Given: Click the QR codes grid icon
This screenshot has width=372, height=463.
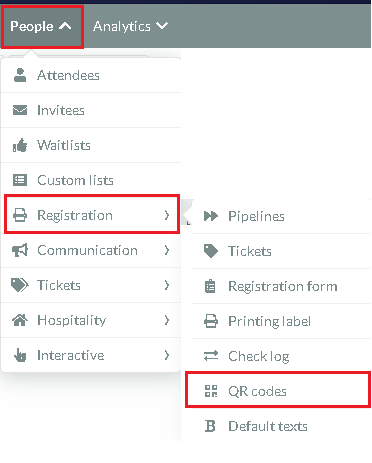Looking at the screenshot, I should point(211,391).
